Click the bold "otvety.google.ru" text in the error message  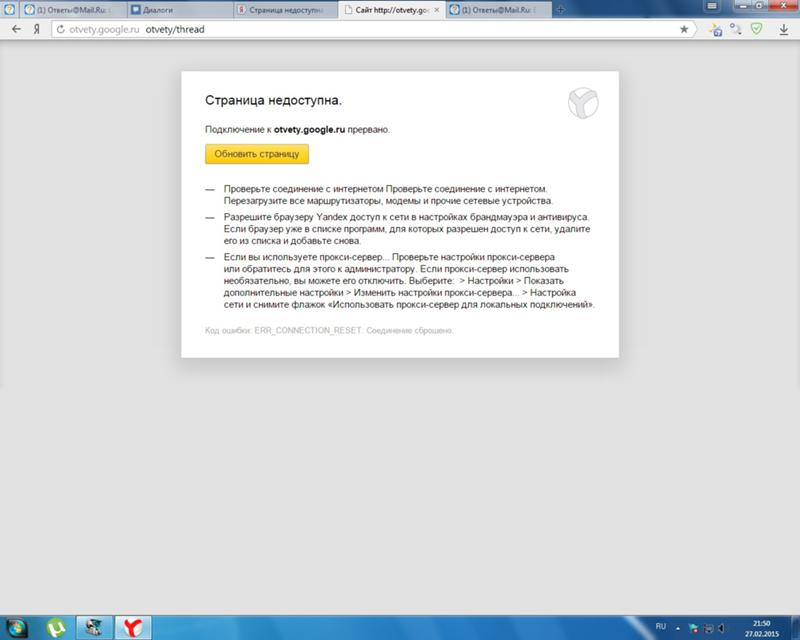point(310,130)
